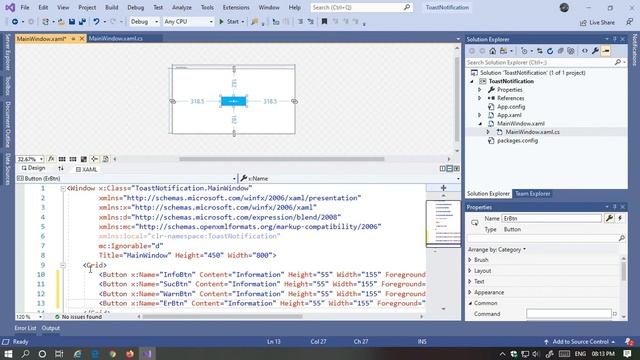This screenshot has width=640, height=360.
Task: Click the Navigate Backward toolbar icon
Action: (x=15, y=22)
